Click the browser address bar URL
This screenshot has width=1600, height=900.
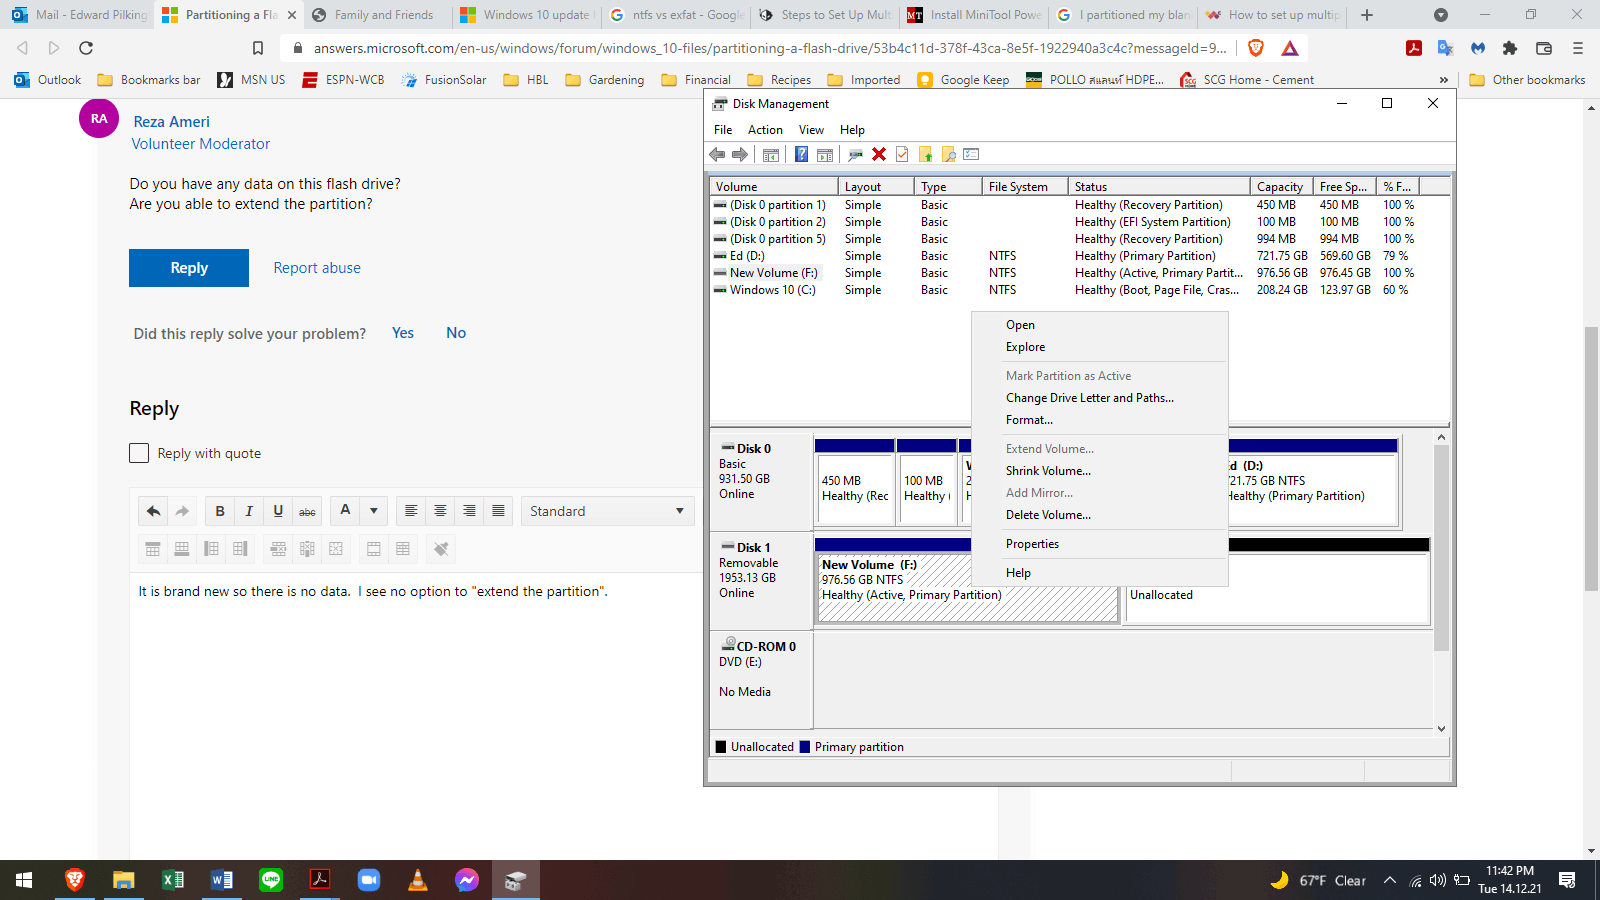tap(770, 48)
